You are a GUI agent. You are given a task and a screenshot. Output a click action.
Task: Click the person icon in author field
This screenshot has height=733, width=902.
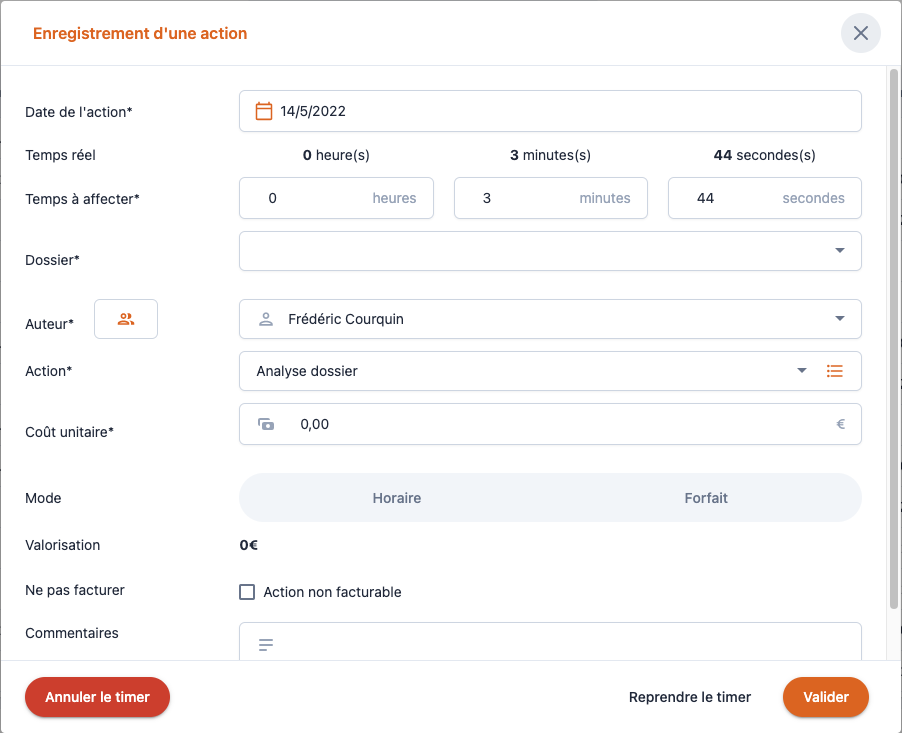[266, 319]
